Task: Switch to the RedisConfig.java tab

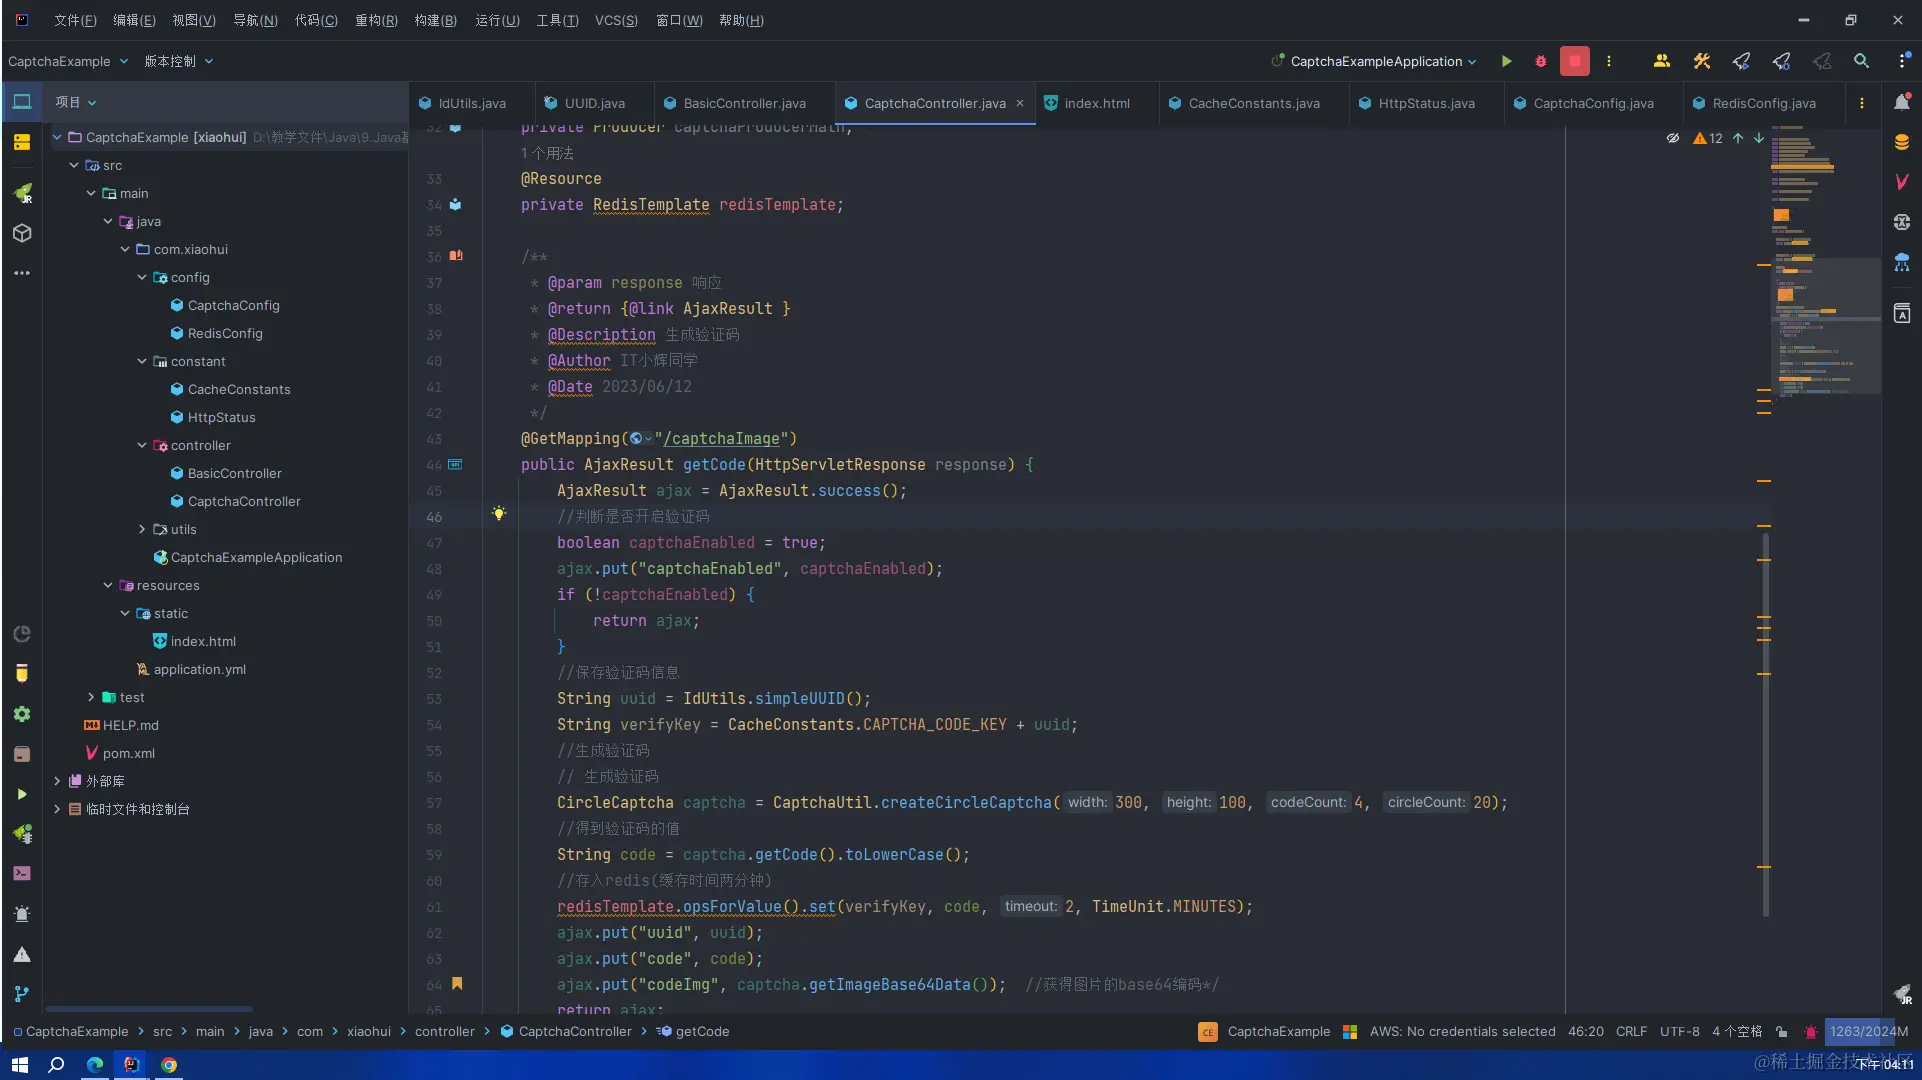Action: tap(1763, 103)
